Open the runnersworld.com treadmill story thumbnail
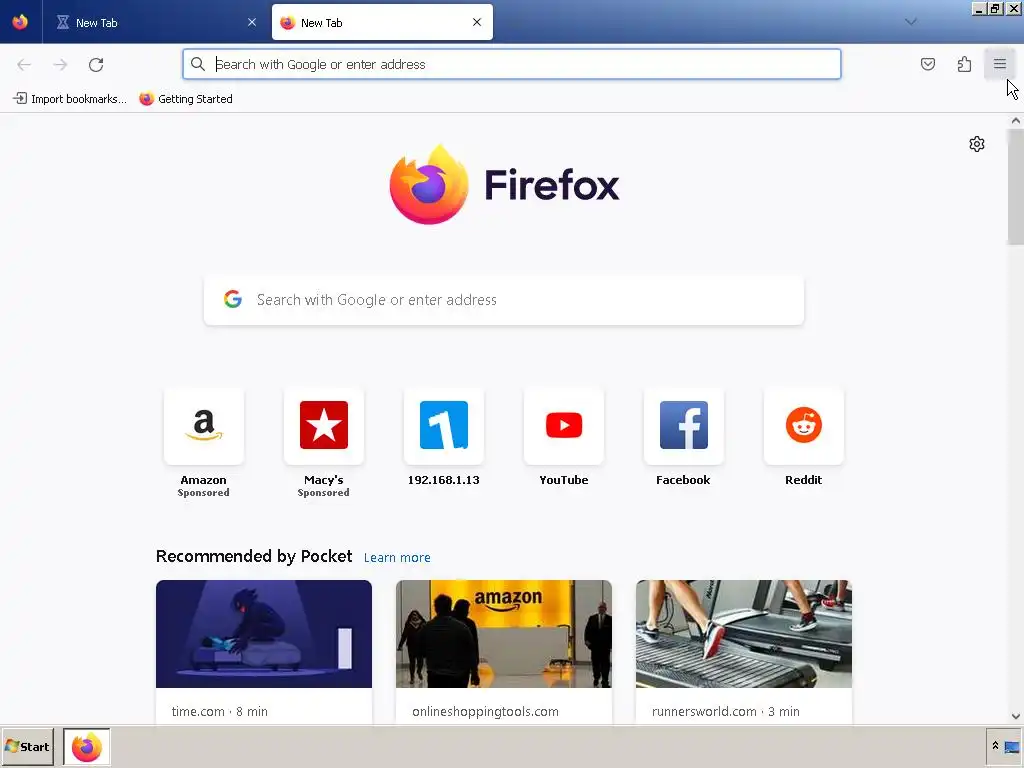Screen dimensions: 1024x768 [744, 633]
